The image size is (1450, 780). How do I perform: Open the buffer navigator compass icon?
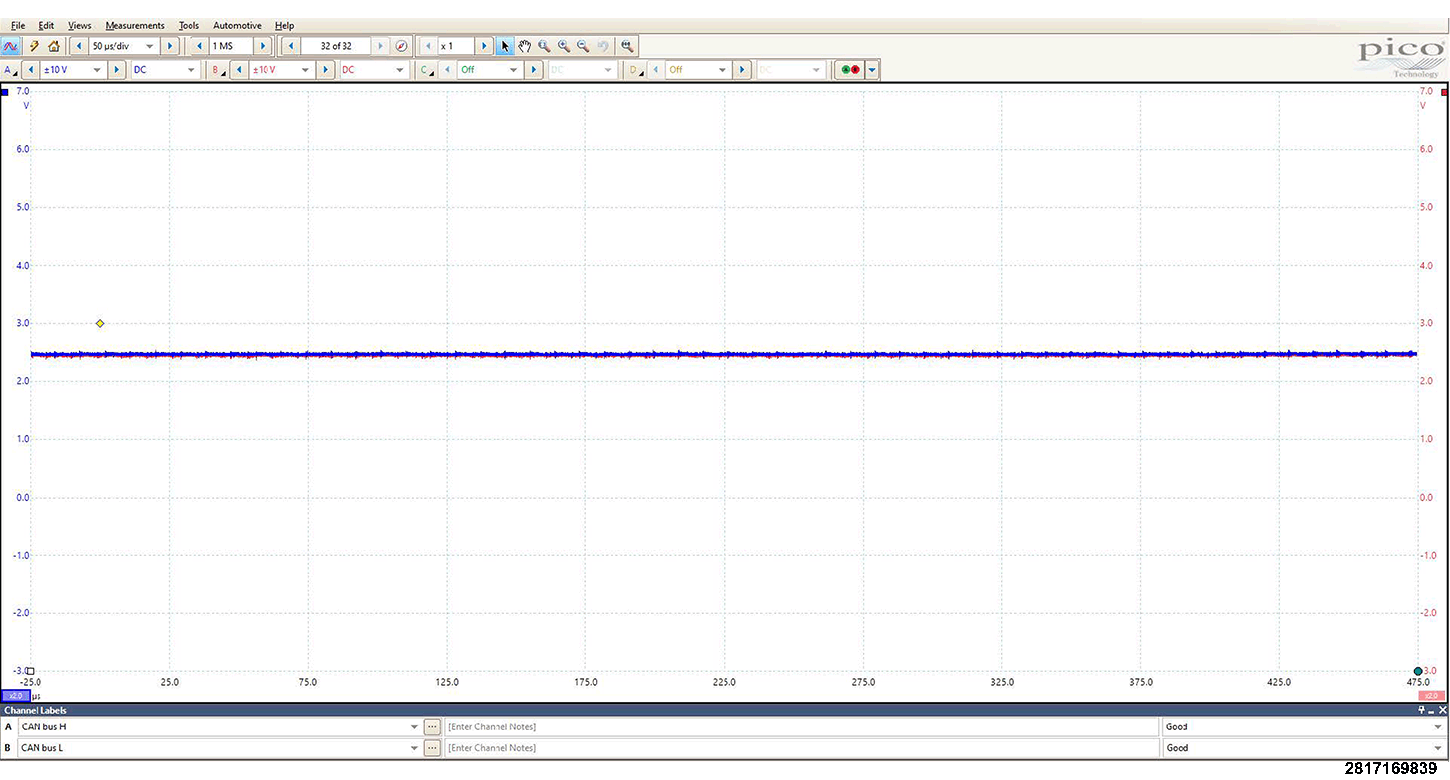(402, 46)
